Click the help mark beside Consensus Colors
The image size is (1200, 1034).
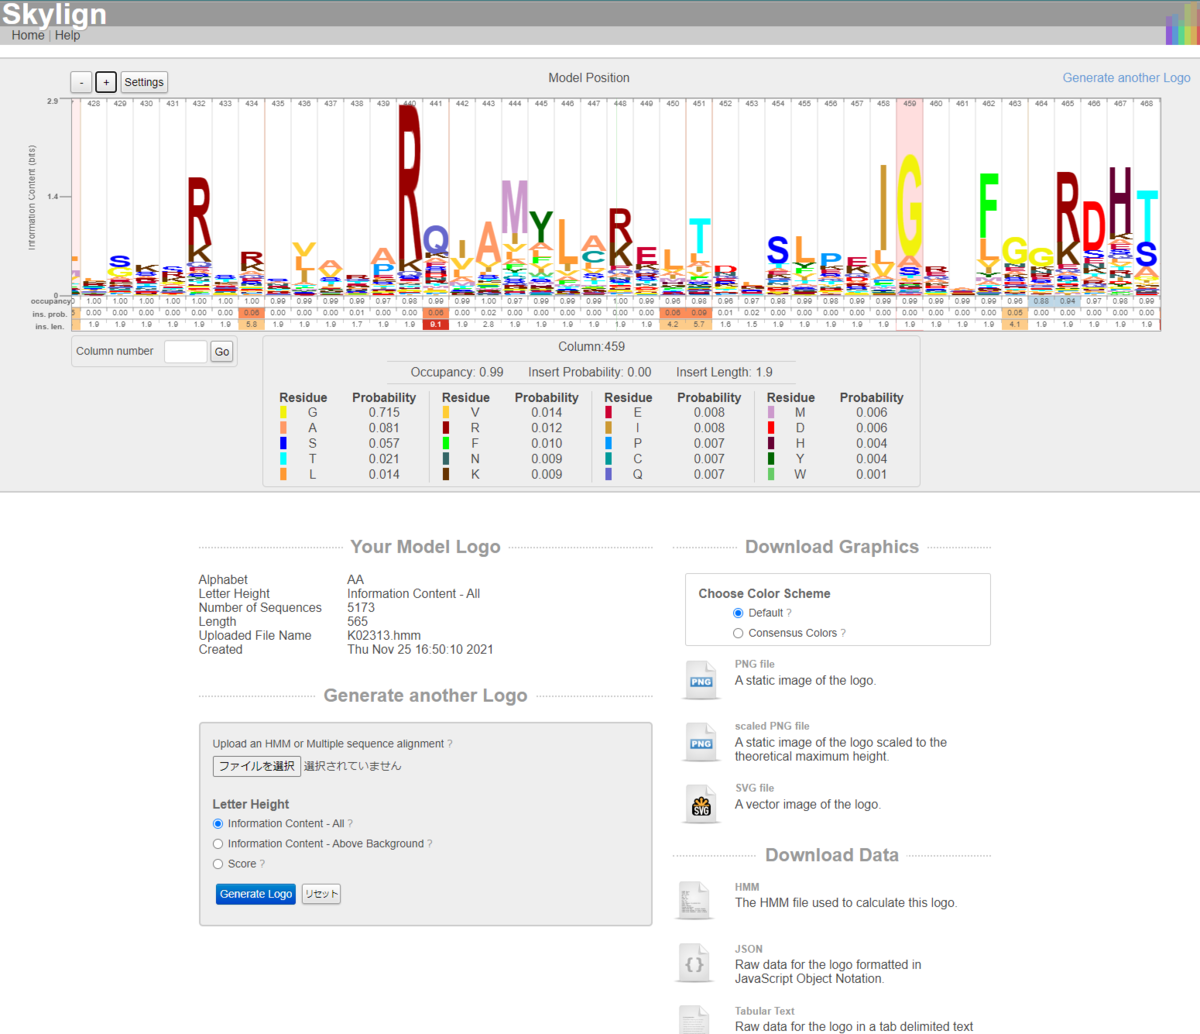click(x=843, y=633)
